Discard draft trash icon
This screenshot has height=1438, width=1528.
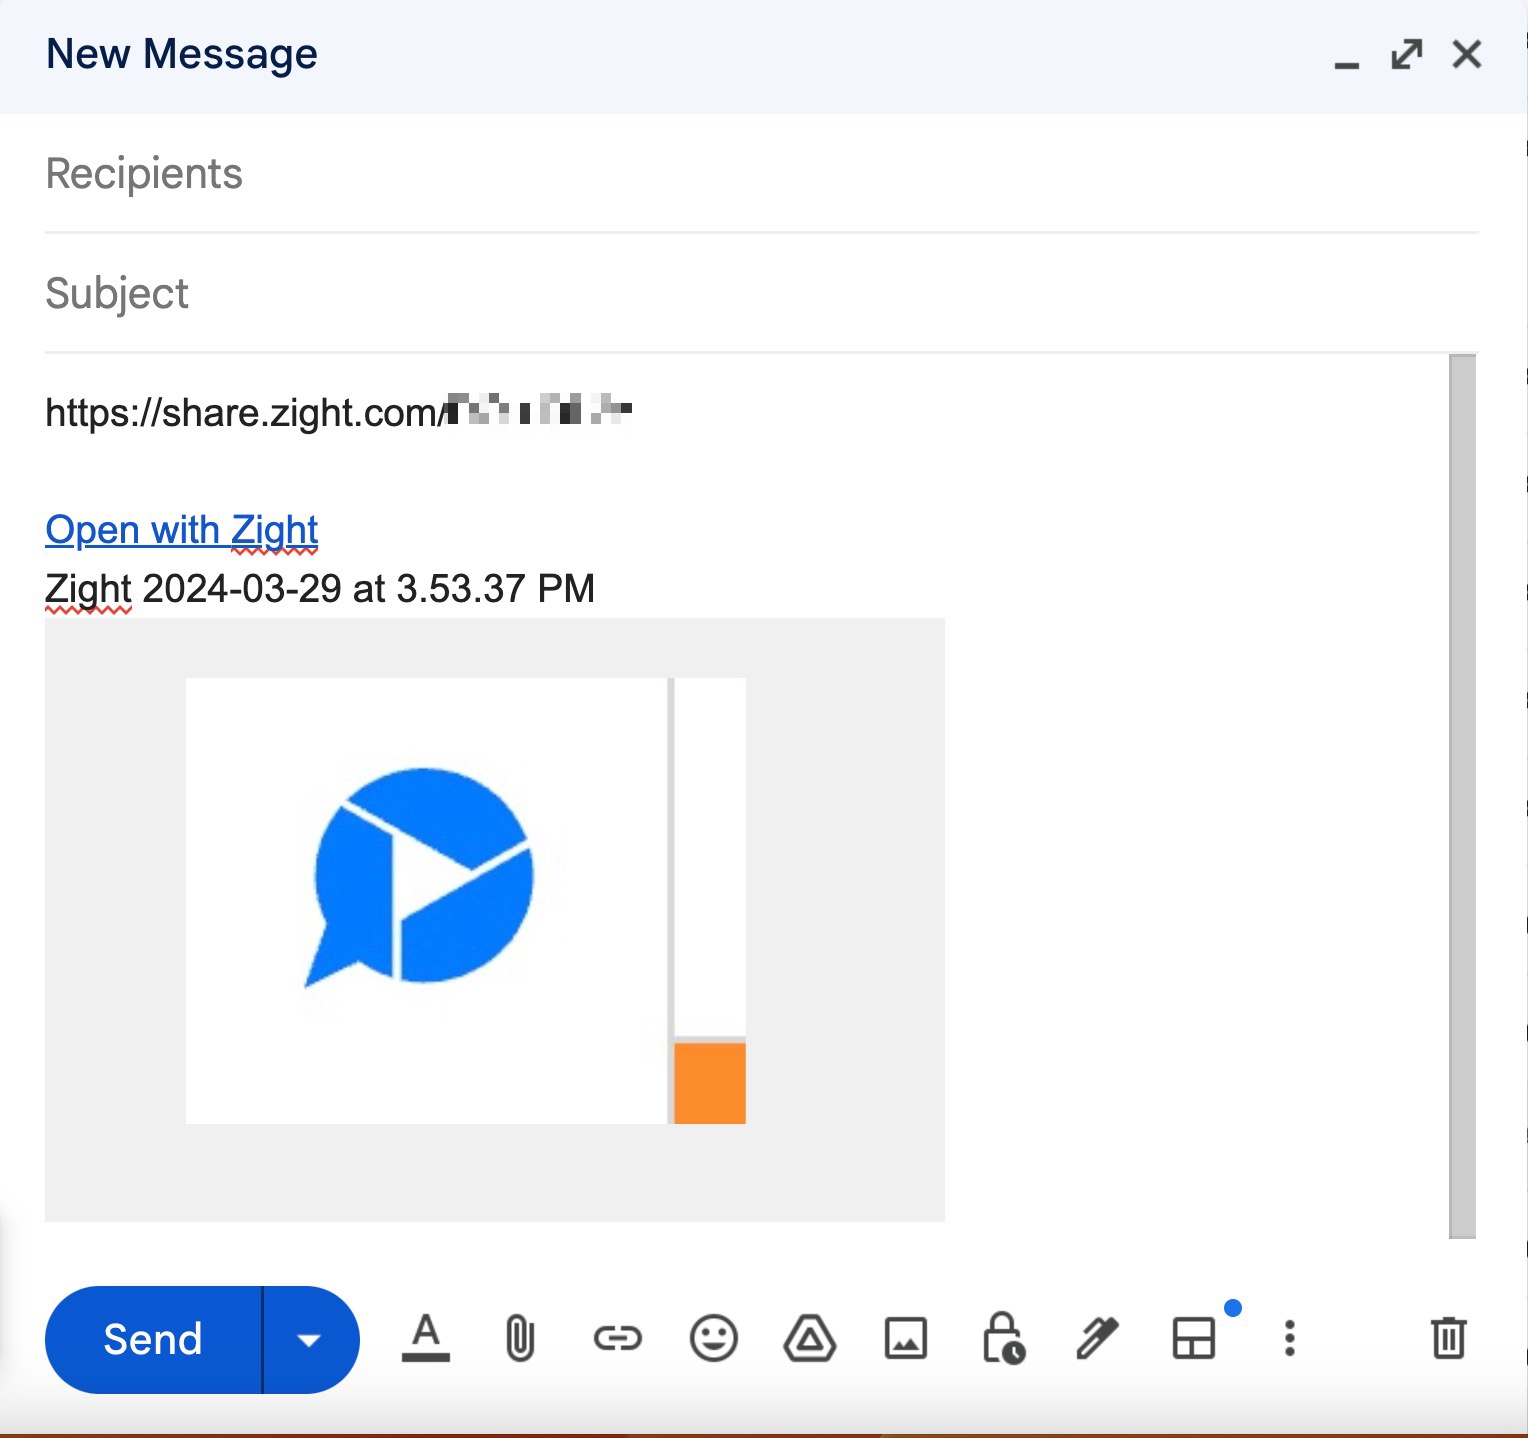(1448, 1338)
